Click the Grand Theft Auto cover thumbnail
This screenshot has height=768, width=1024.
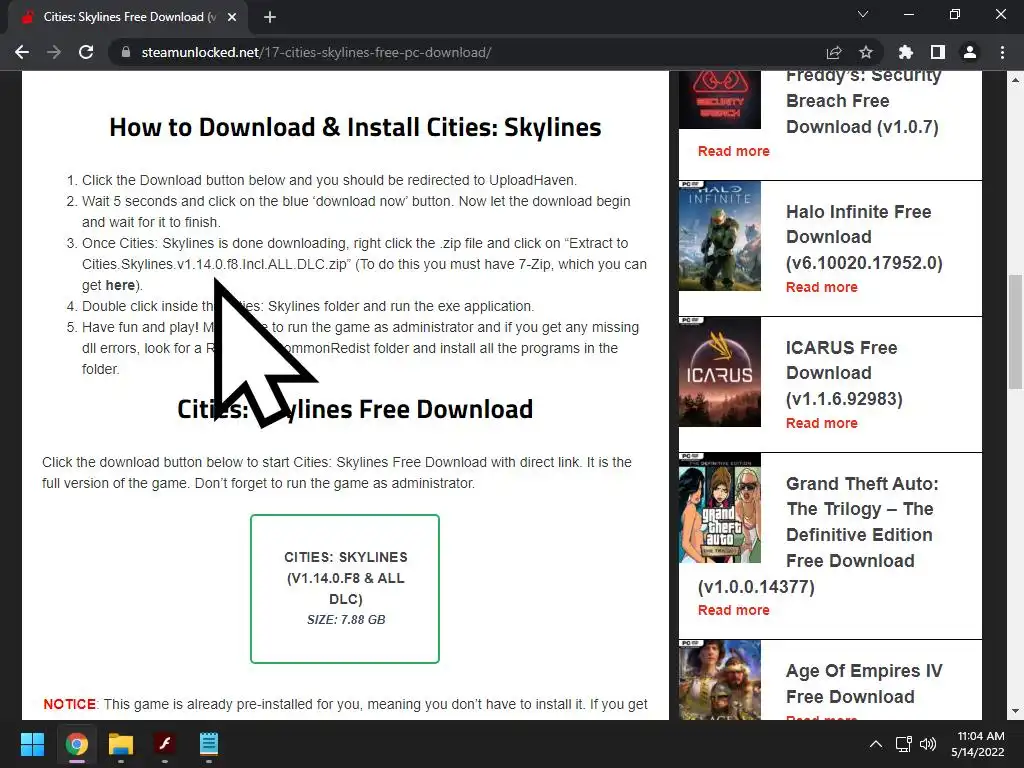tap(720, 507)
